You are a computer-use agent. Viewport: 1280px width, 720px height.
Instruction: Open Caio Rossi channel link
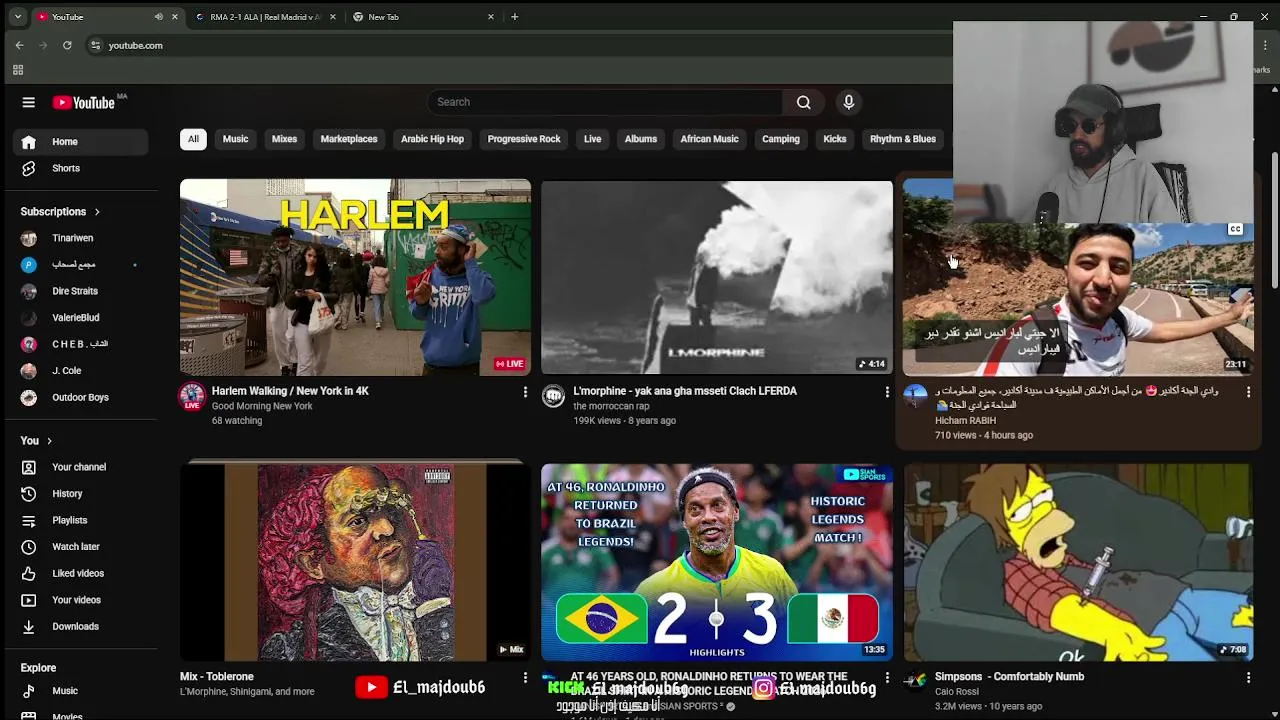(x=957, y=692)
